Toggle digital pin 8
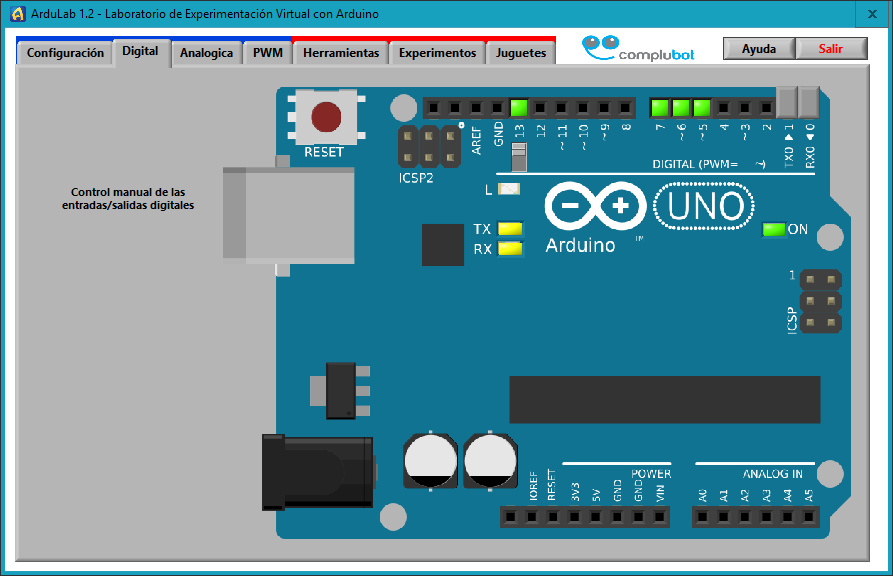The image size is (893, 576). pyautogui.click(x=626, y=107)
